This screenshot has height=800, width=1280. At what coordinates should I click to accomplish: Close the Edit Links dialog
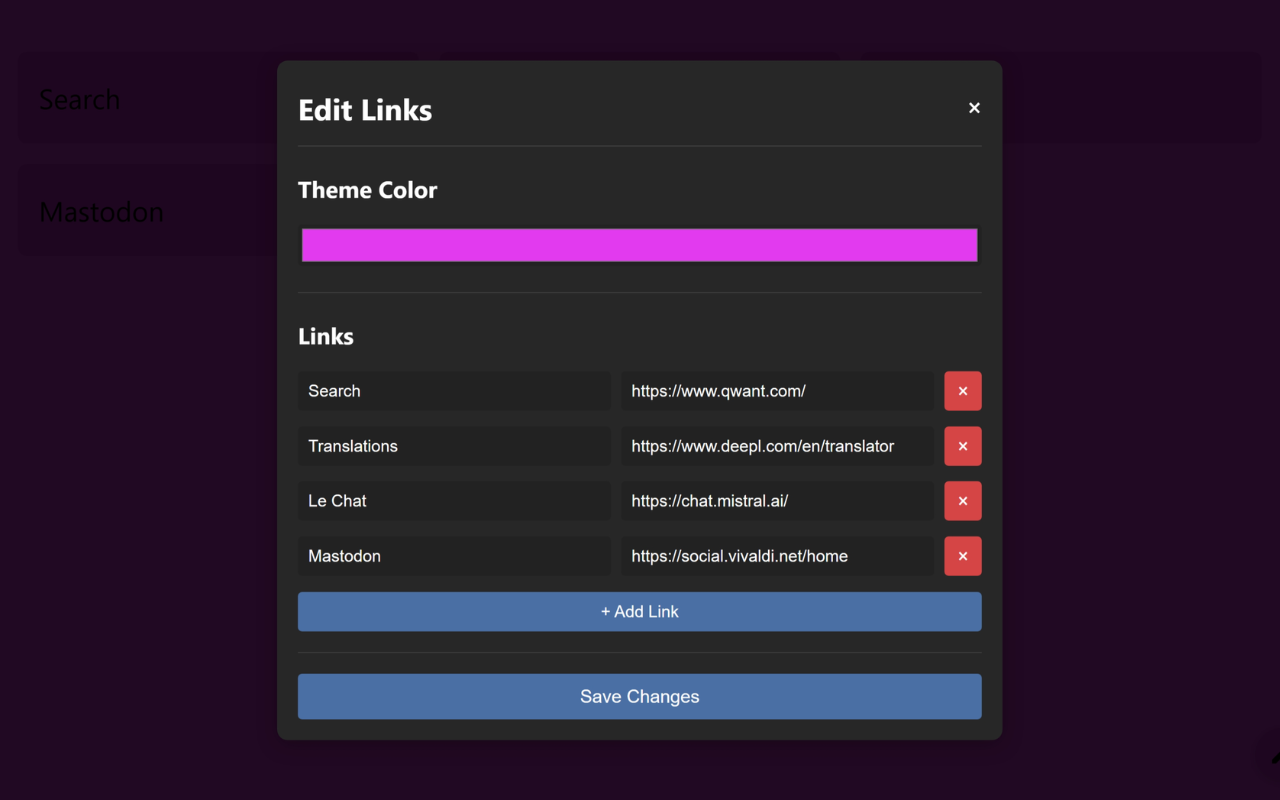[x=974, y=108]
